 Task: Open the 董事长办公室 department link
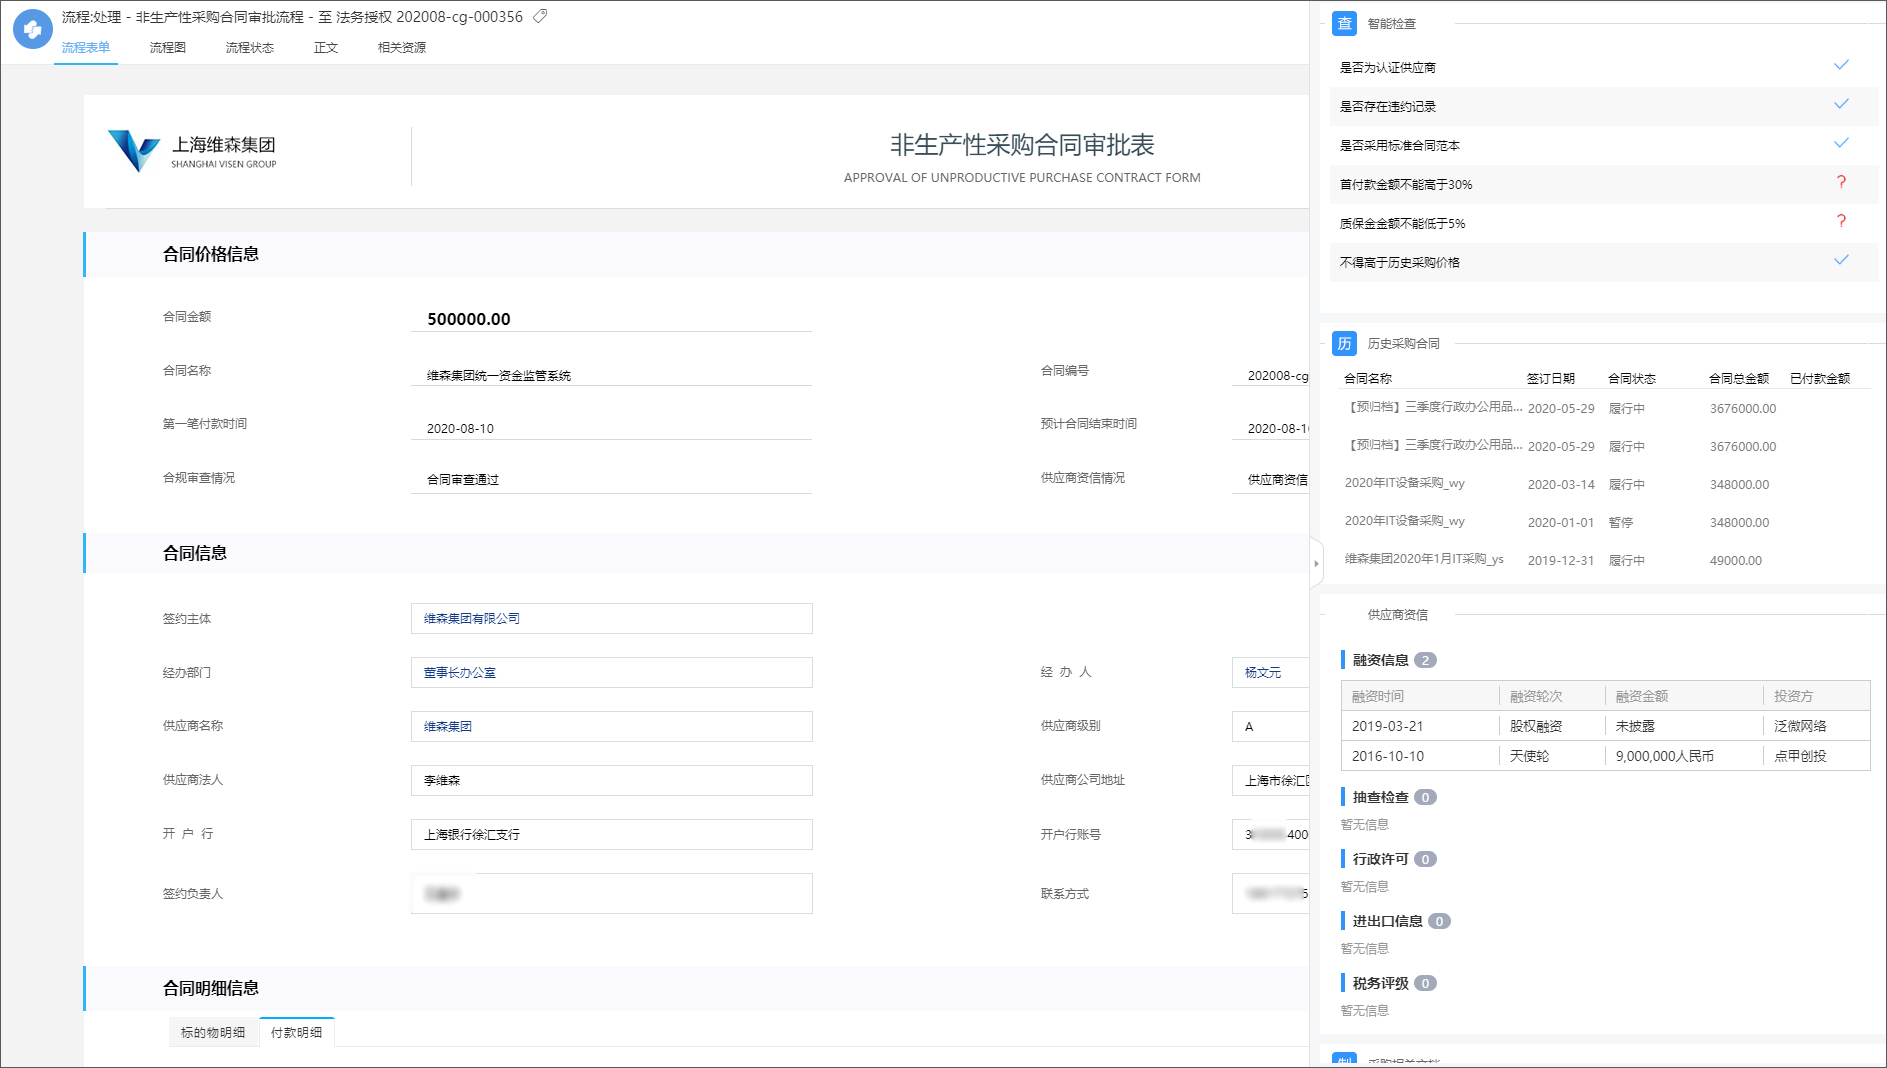click(x=459, y=672)
